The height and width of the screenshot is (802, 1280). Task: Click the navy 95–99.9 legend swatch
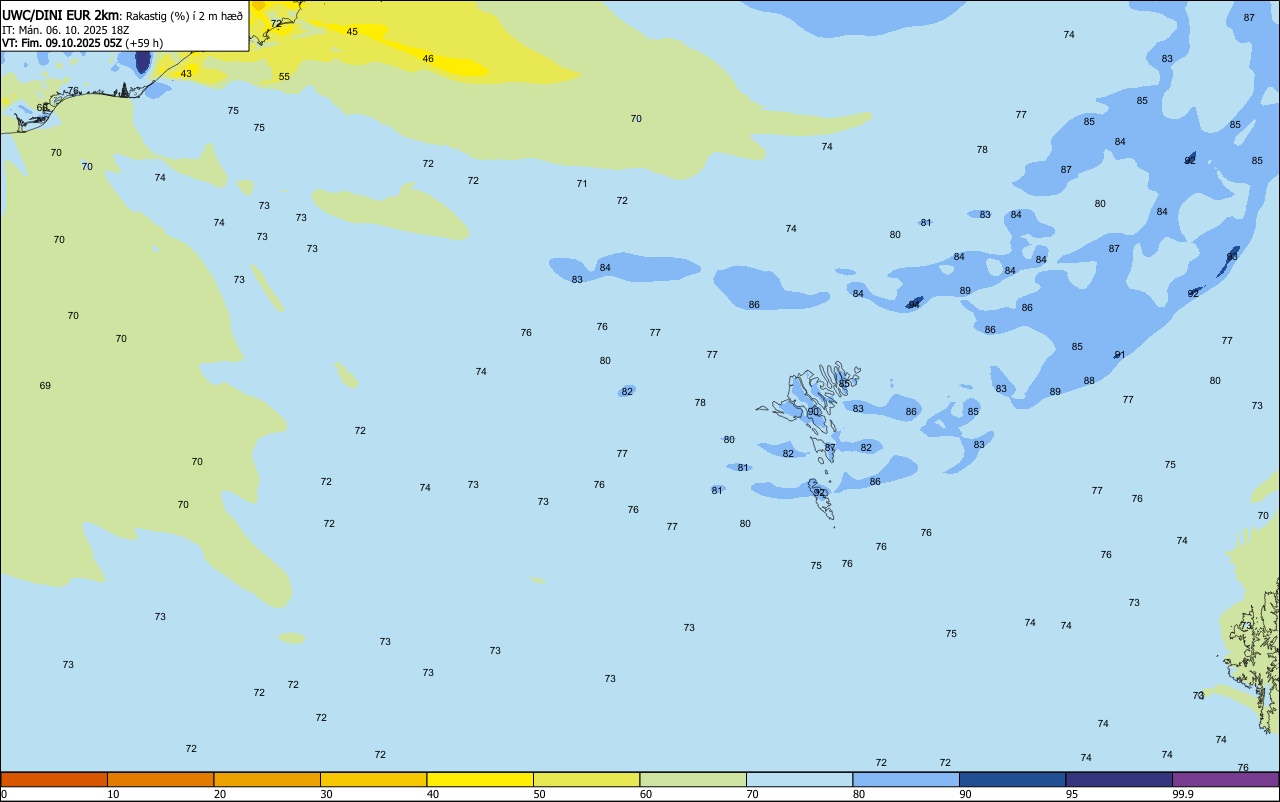1119,779
